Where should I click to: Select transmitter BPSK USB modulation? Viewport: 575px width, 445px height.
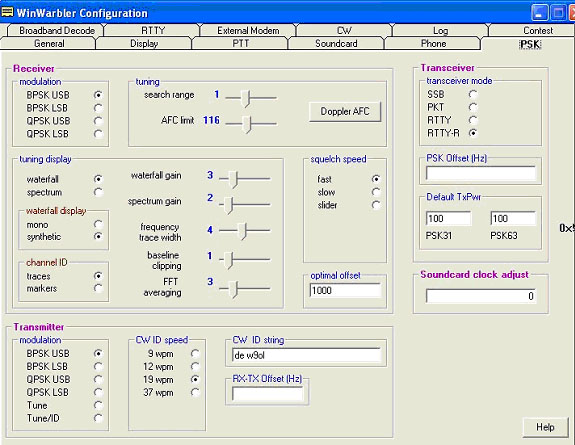[98, 353]
